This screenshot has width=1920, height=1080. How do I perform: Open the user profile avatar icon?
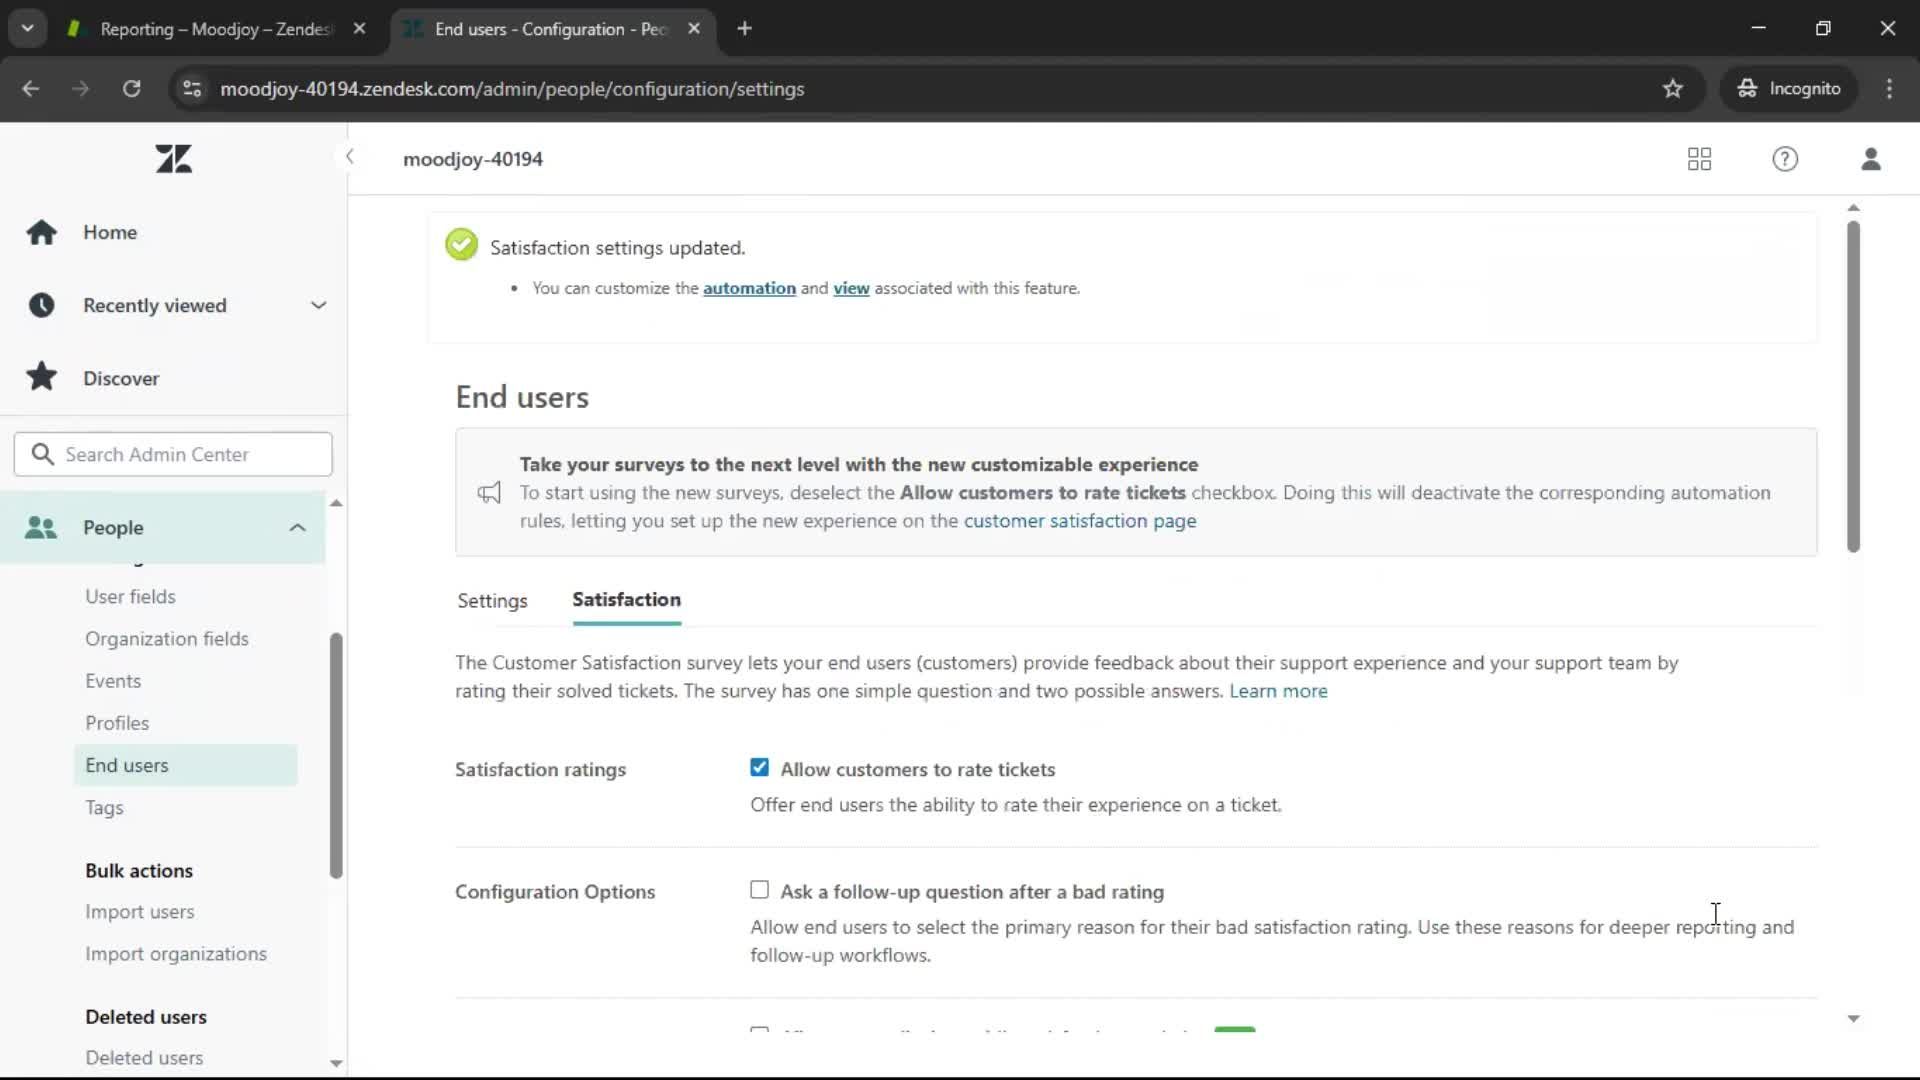pos(1871,159)
